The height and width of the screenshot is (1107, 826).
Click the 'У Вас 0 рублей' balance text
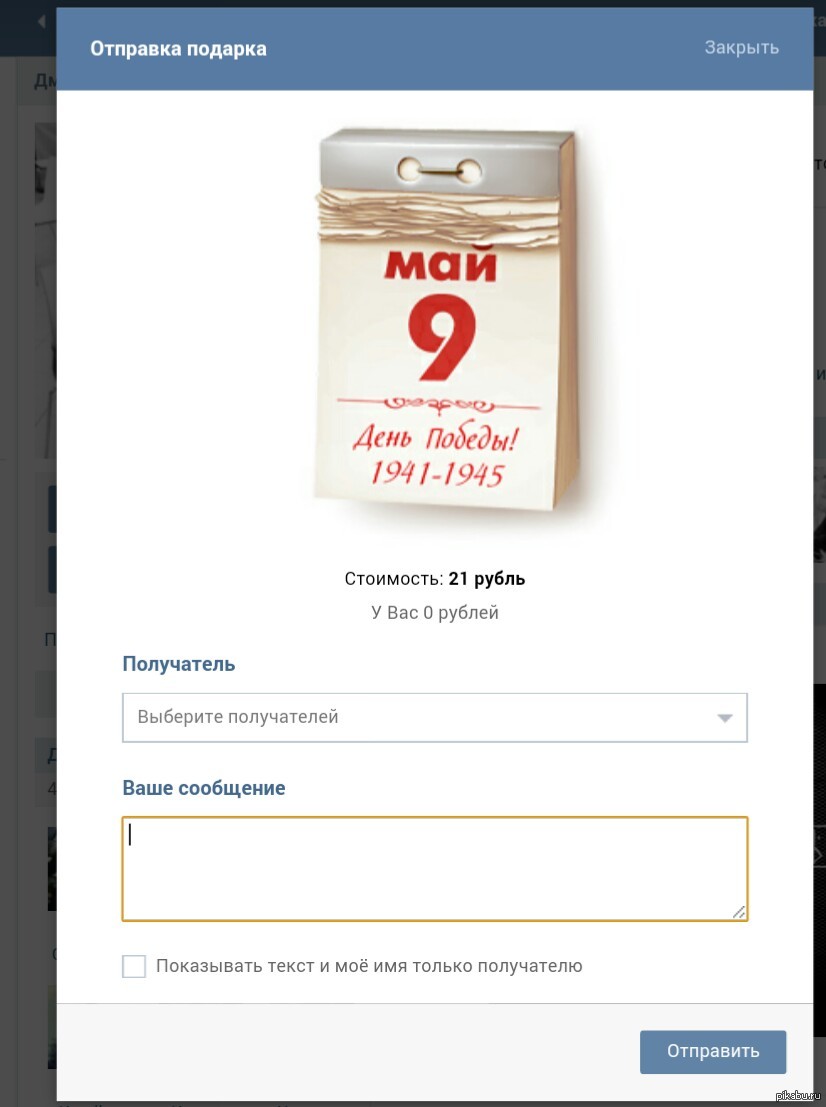[x=435, y=612]
